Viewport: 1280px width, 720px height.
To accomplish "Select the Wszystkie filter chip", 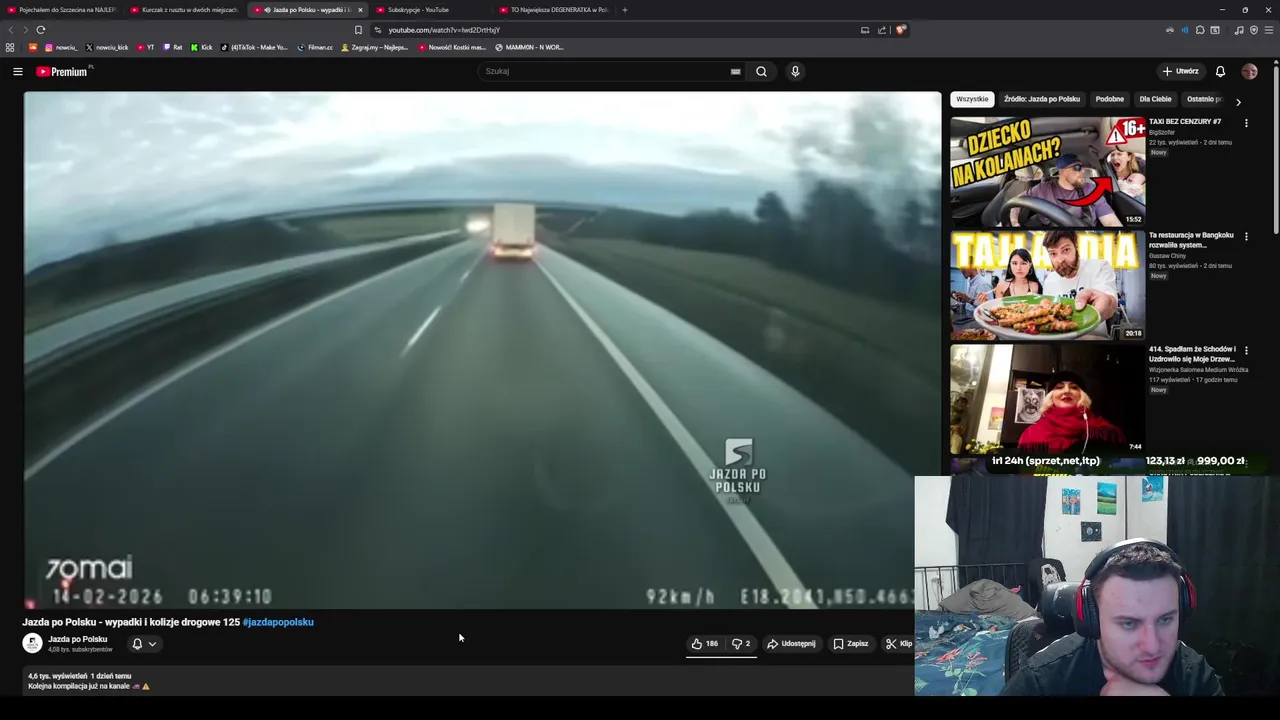I will 972,99.
